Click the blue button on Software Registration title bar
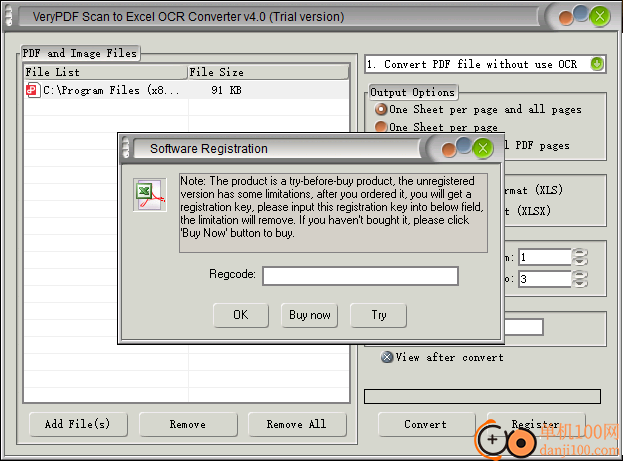Screen dimensions: 623x461 [x=464, y=145]
